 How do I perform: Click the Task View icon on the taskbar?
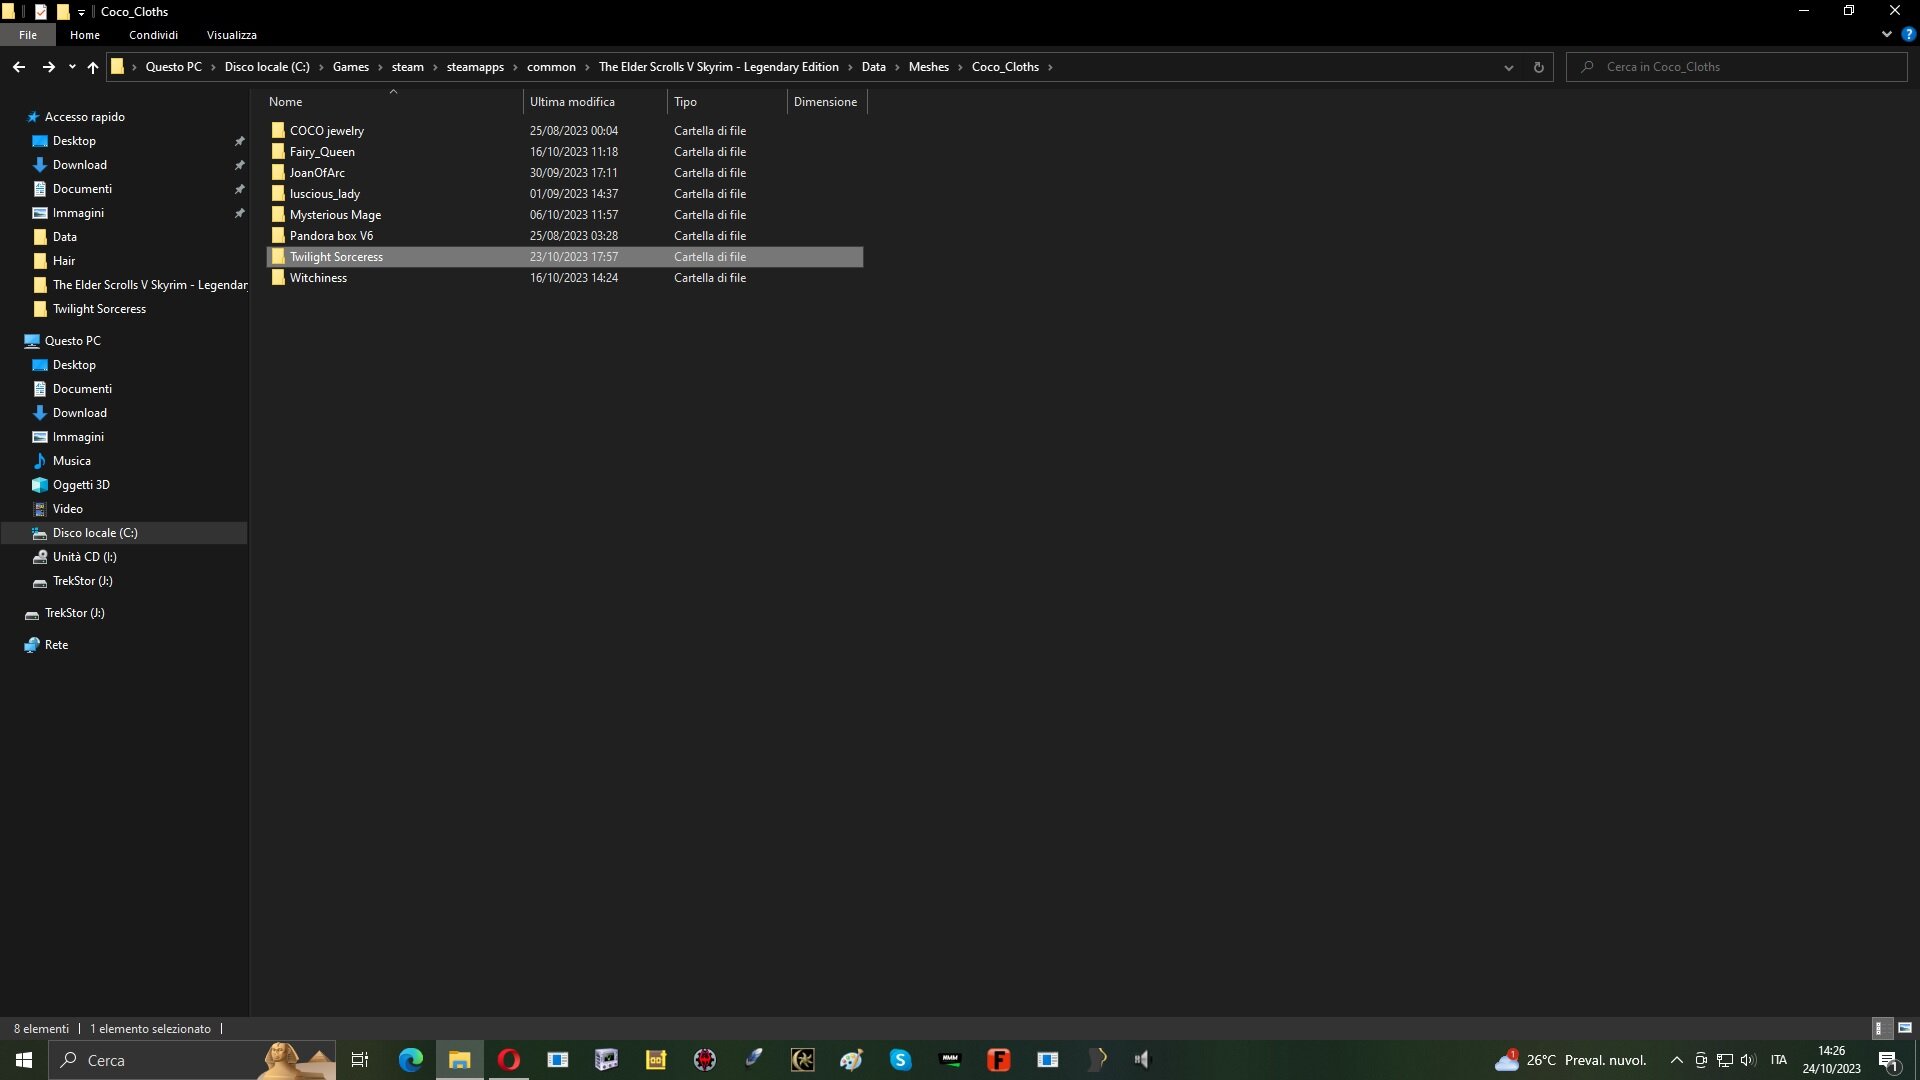click(x=359, y=1059)
